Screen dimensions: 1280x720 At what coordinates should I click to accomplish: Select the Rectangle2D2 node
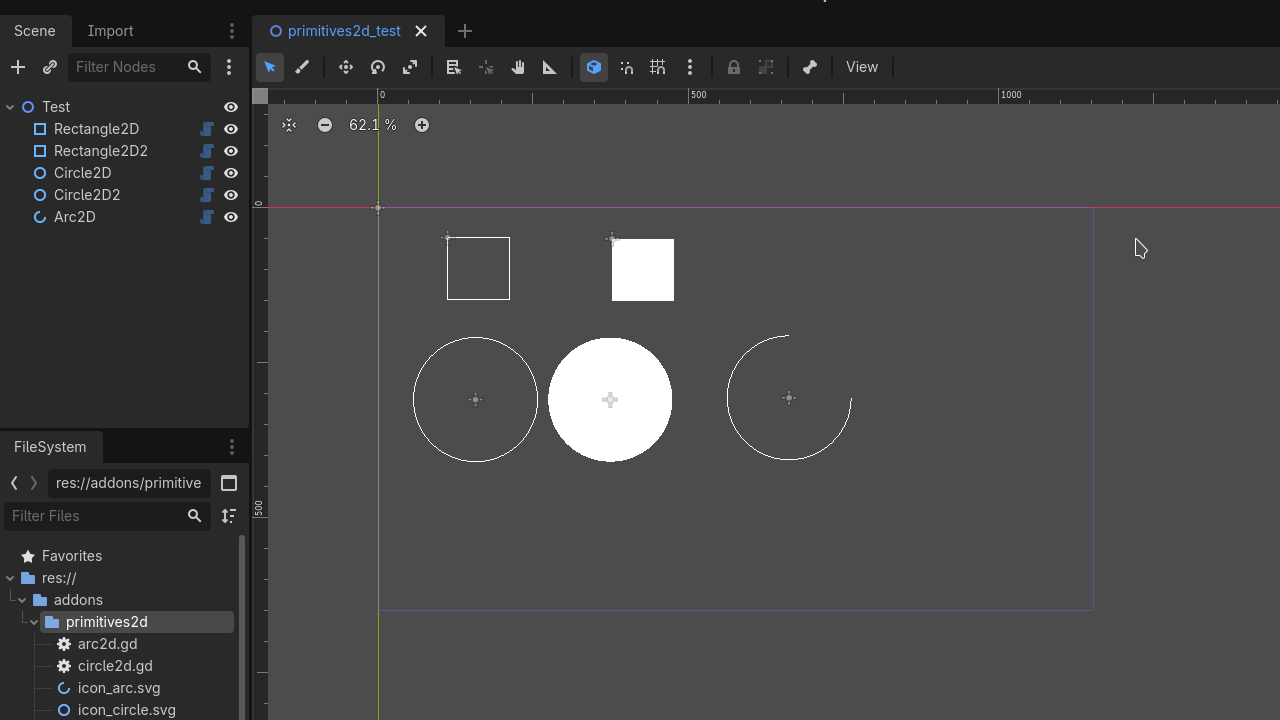click(x=101, y=151)
